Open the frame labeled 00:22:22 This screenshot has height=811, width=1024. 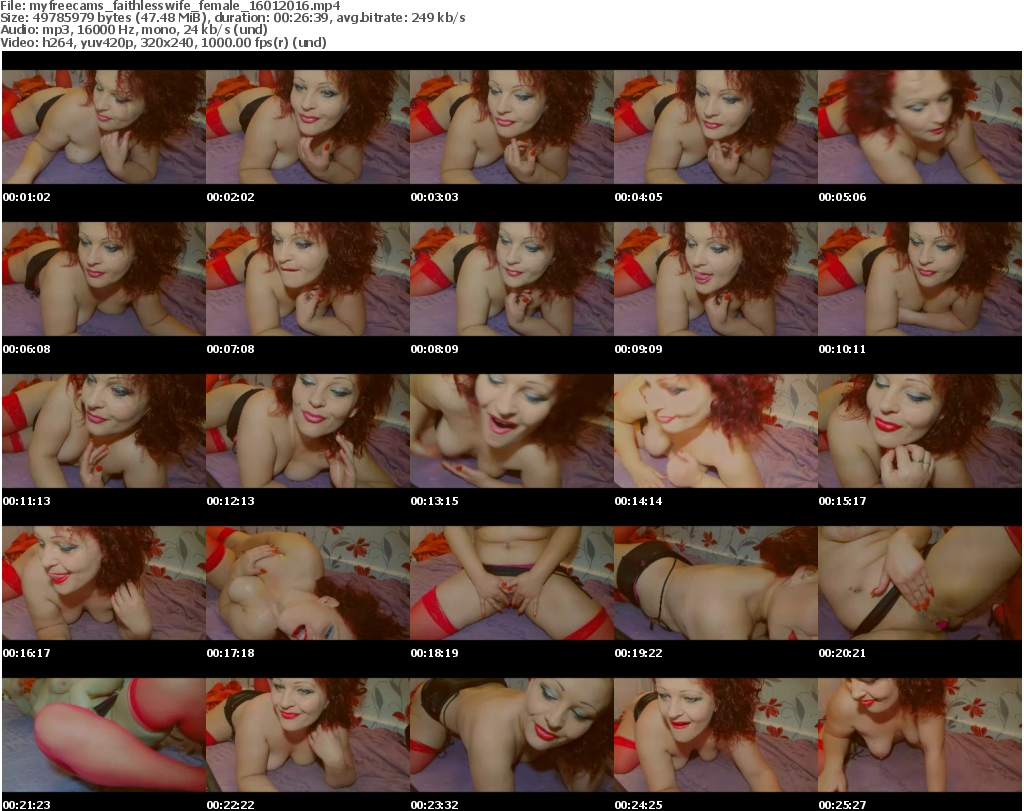[x=308, y=735]
